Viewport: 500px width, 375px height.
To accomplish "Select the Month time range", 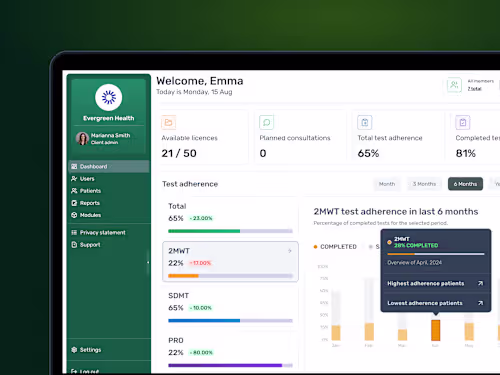I will tap(387, 184).
